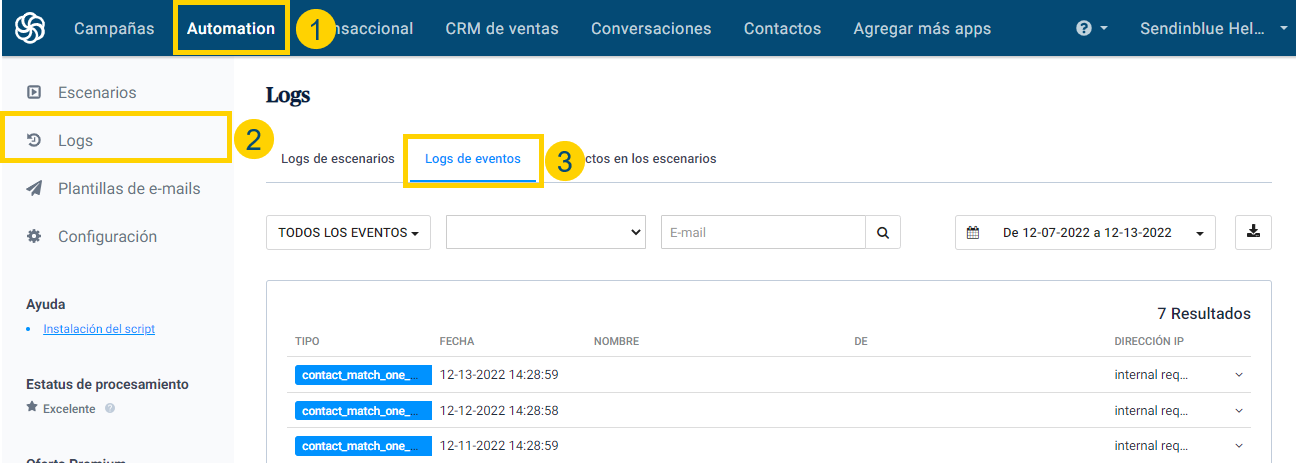This screenshot has width=1296, height=463.
Task: Go to CRM de ventas
Action: (502, 28)
